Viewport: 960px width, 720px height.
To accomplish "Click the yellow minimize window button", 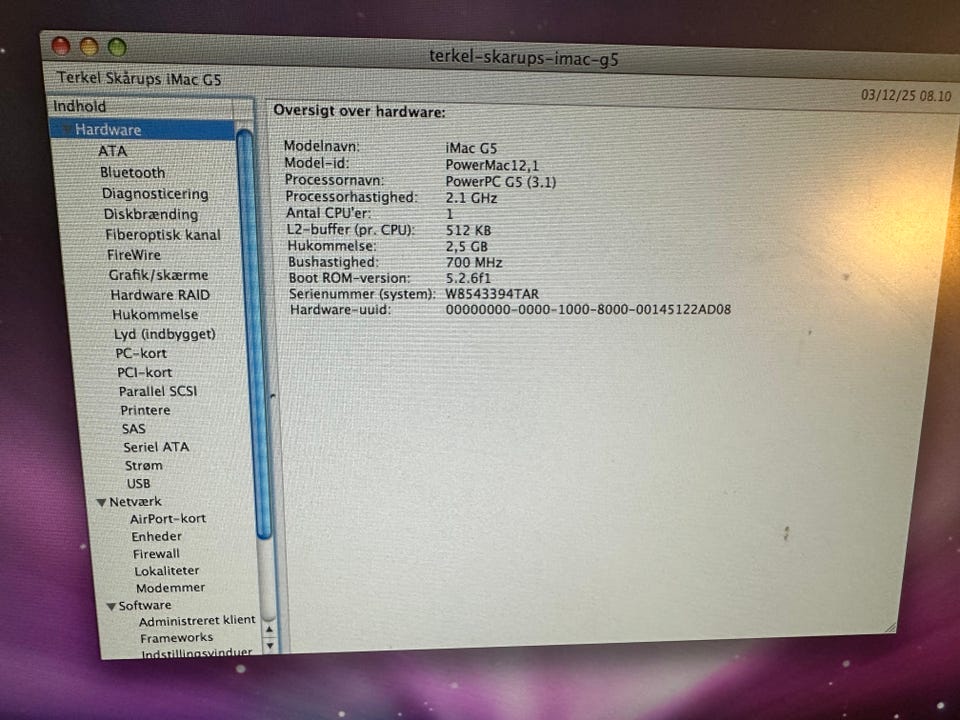I will [89, 47].
